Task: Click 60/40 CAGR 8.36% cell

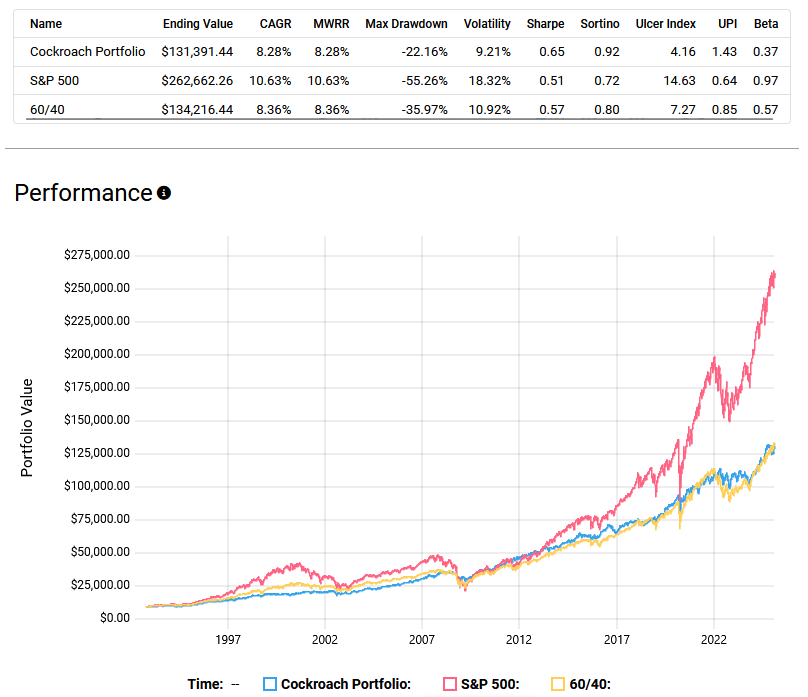Action: [274, 110]
